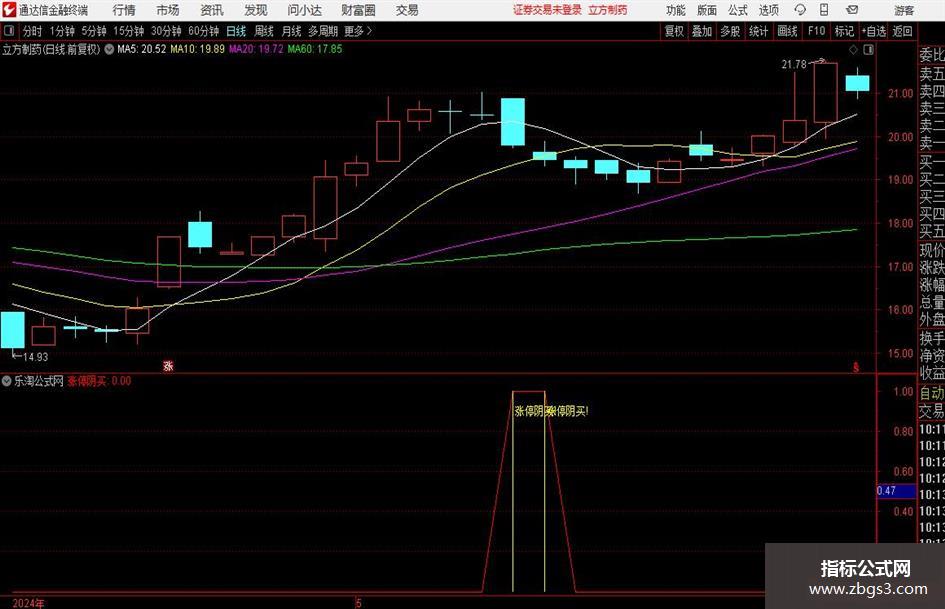The height and width of the screenshot is (609, 945).
Task: Switch to 30分钟 period tab
Action: point(166,31)
